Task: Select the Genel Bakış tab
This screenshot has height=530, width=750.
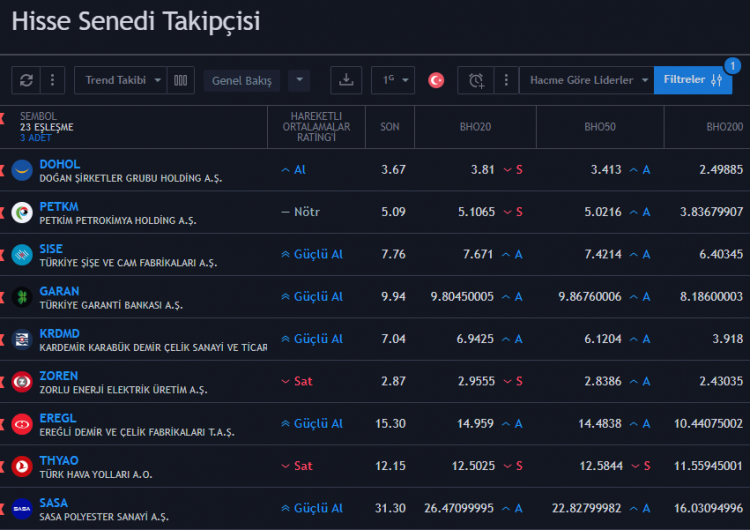Action: click(242, 80)
